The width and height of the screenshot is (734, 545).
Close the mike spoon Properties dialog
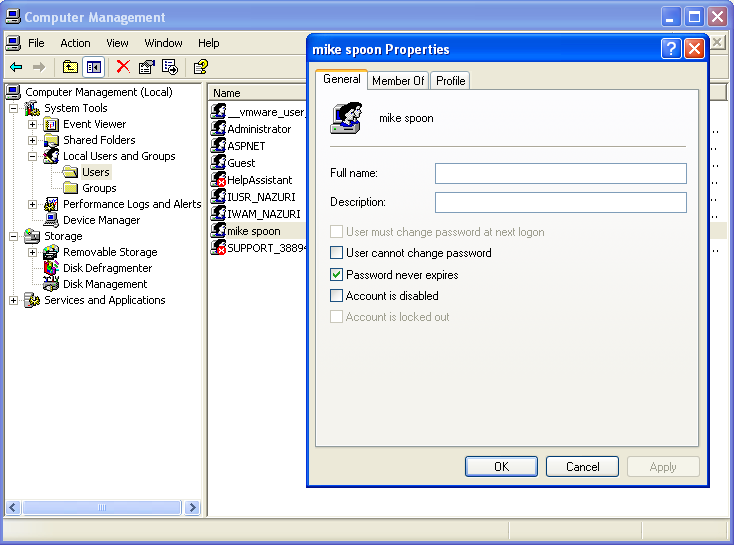pos(694,48)
